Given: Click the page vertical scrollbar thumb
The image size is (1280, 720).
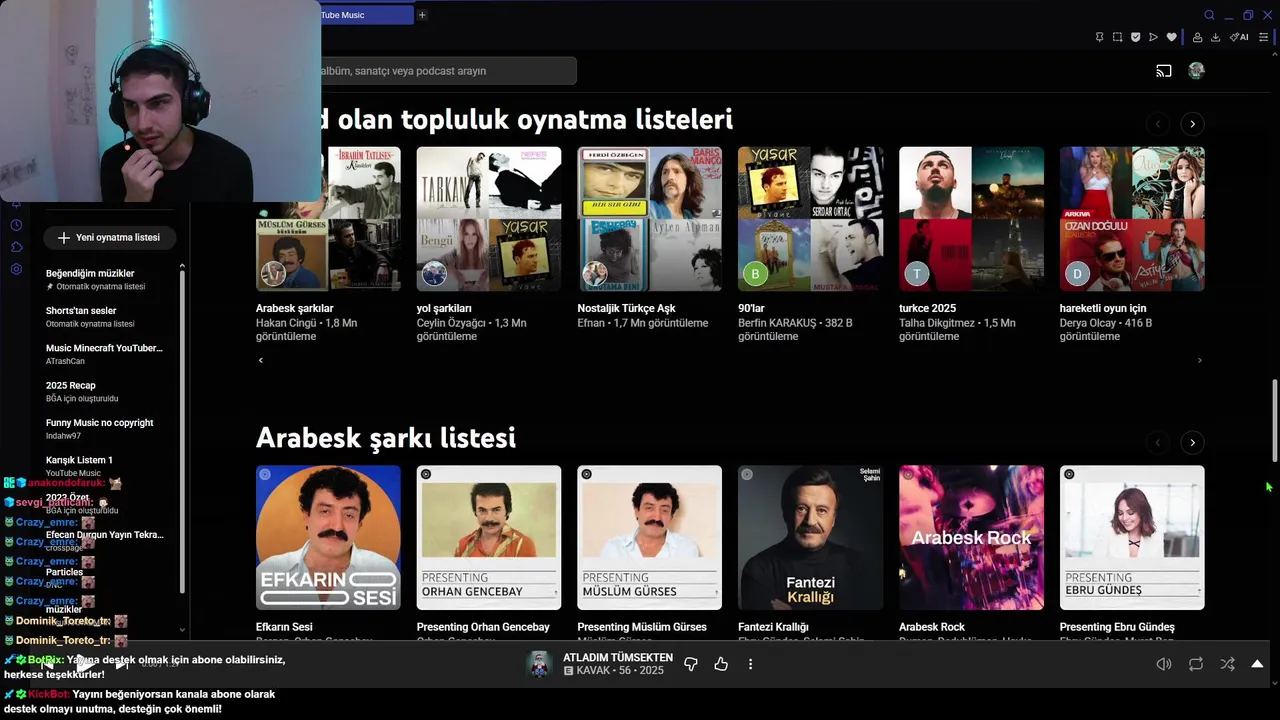Looking at the screenshot, I should [x=1274, y=420].
